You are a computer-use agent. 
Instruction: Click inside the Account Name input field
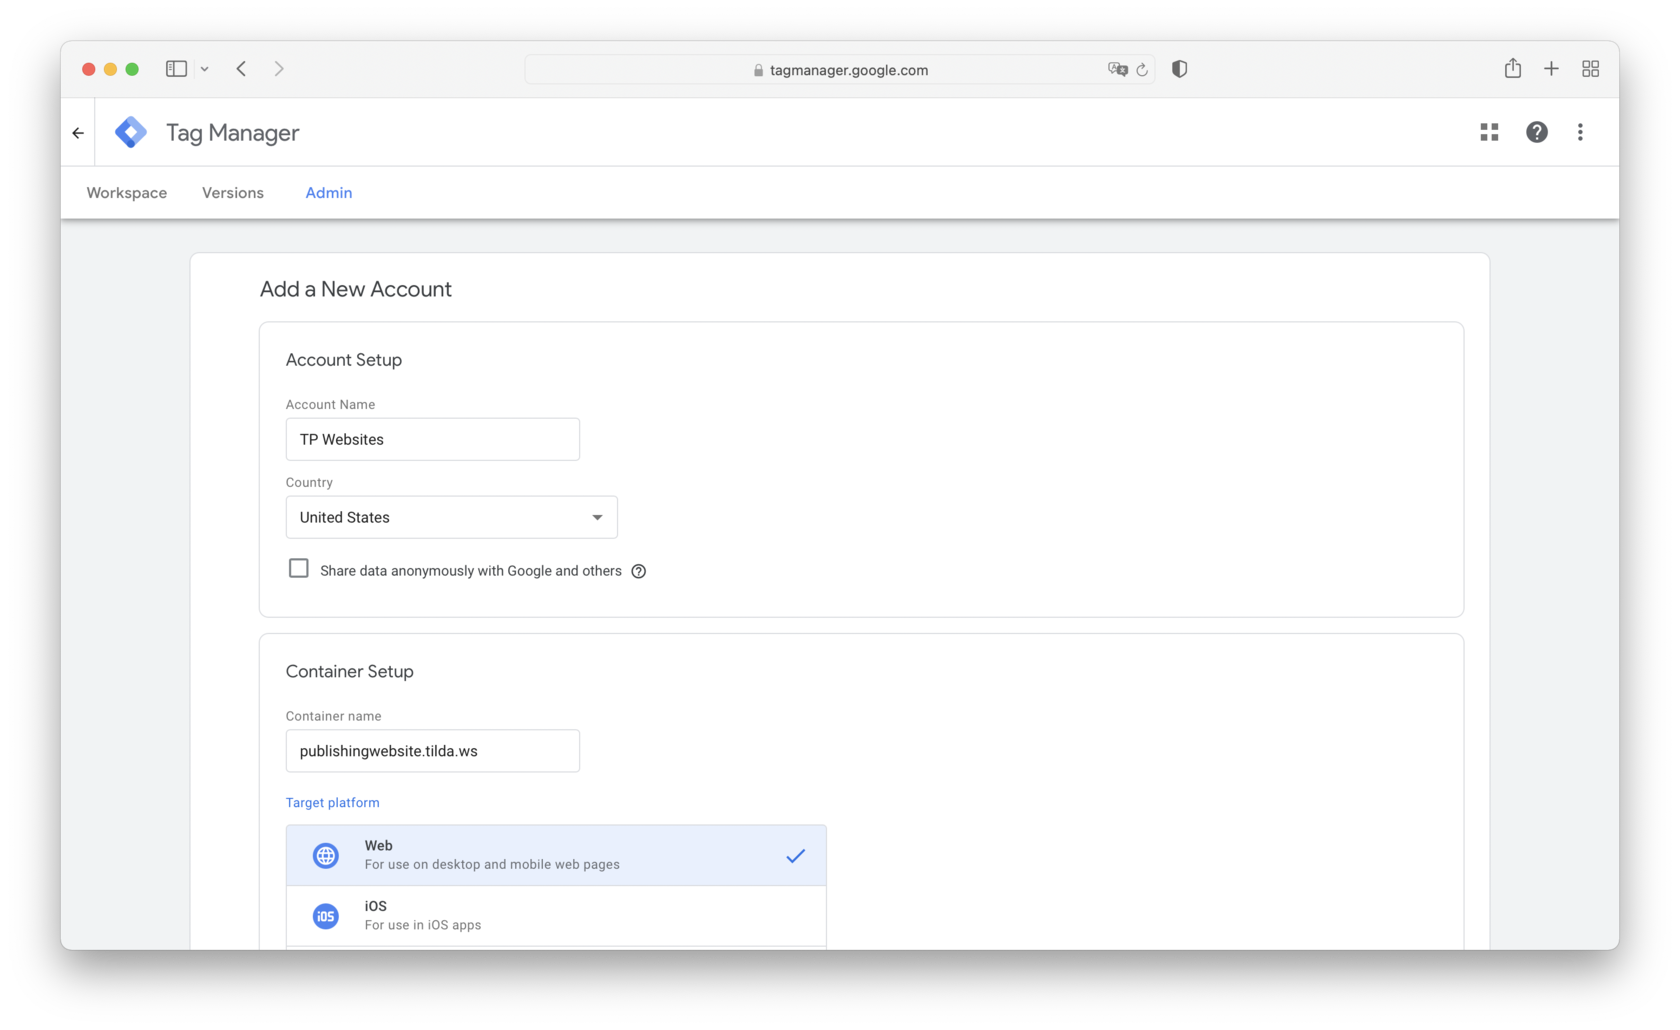tap(432, 439)
